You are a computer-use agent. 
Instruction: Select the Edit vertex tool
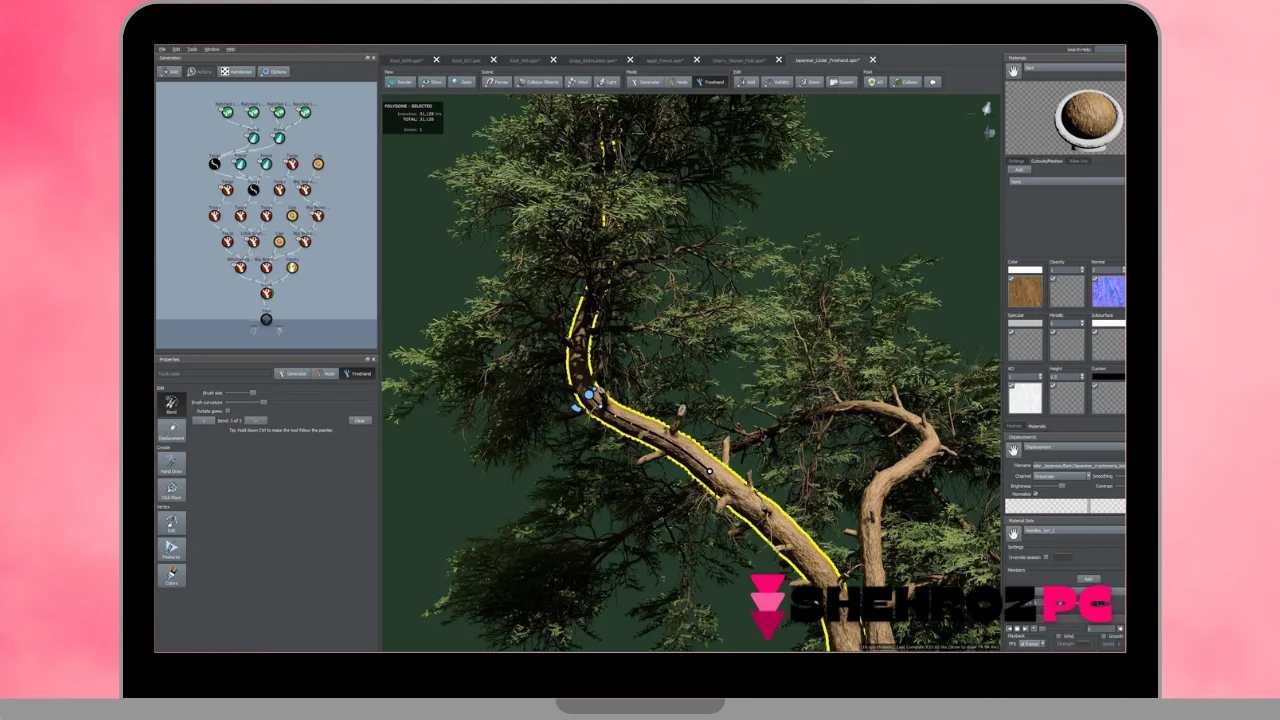(171, 522)
